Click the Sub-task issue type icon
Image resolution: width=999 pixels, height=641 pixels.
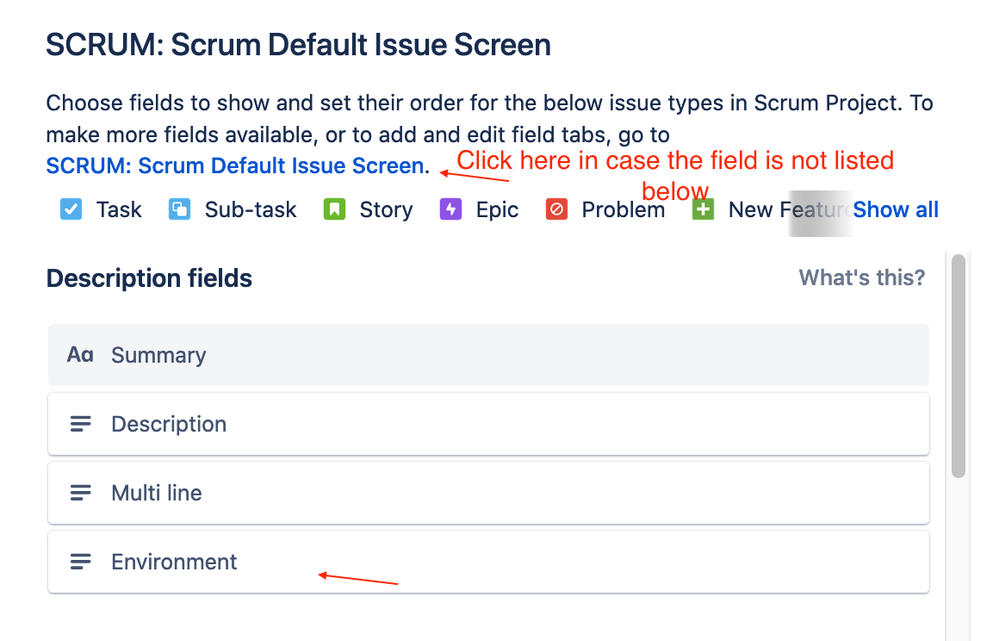pos(179,209)
